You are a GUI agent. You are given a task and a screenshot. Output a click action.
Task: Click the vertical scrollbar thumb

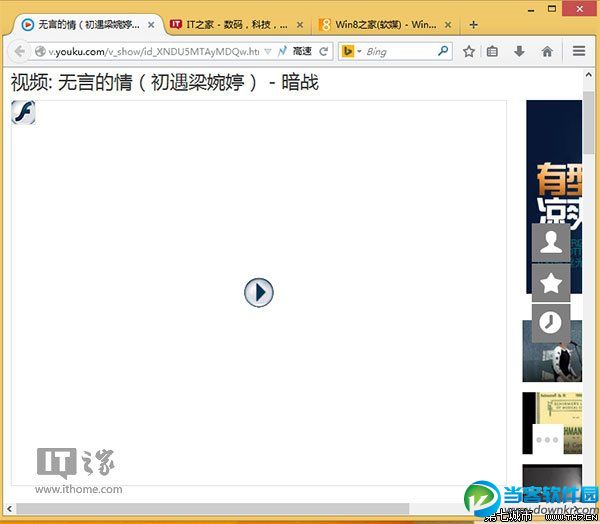coord(589,122)
